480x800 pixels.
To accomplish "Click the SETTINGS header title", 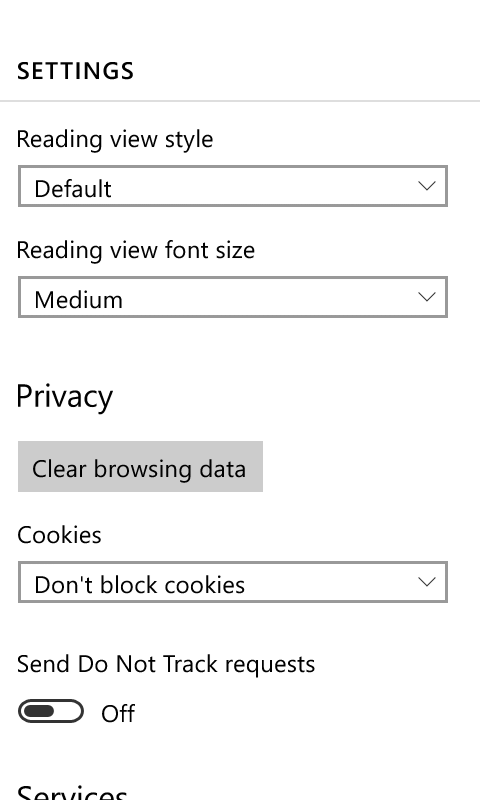I will point(75,71).
